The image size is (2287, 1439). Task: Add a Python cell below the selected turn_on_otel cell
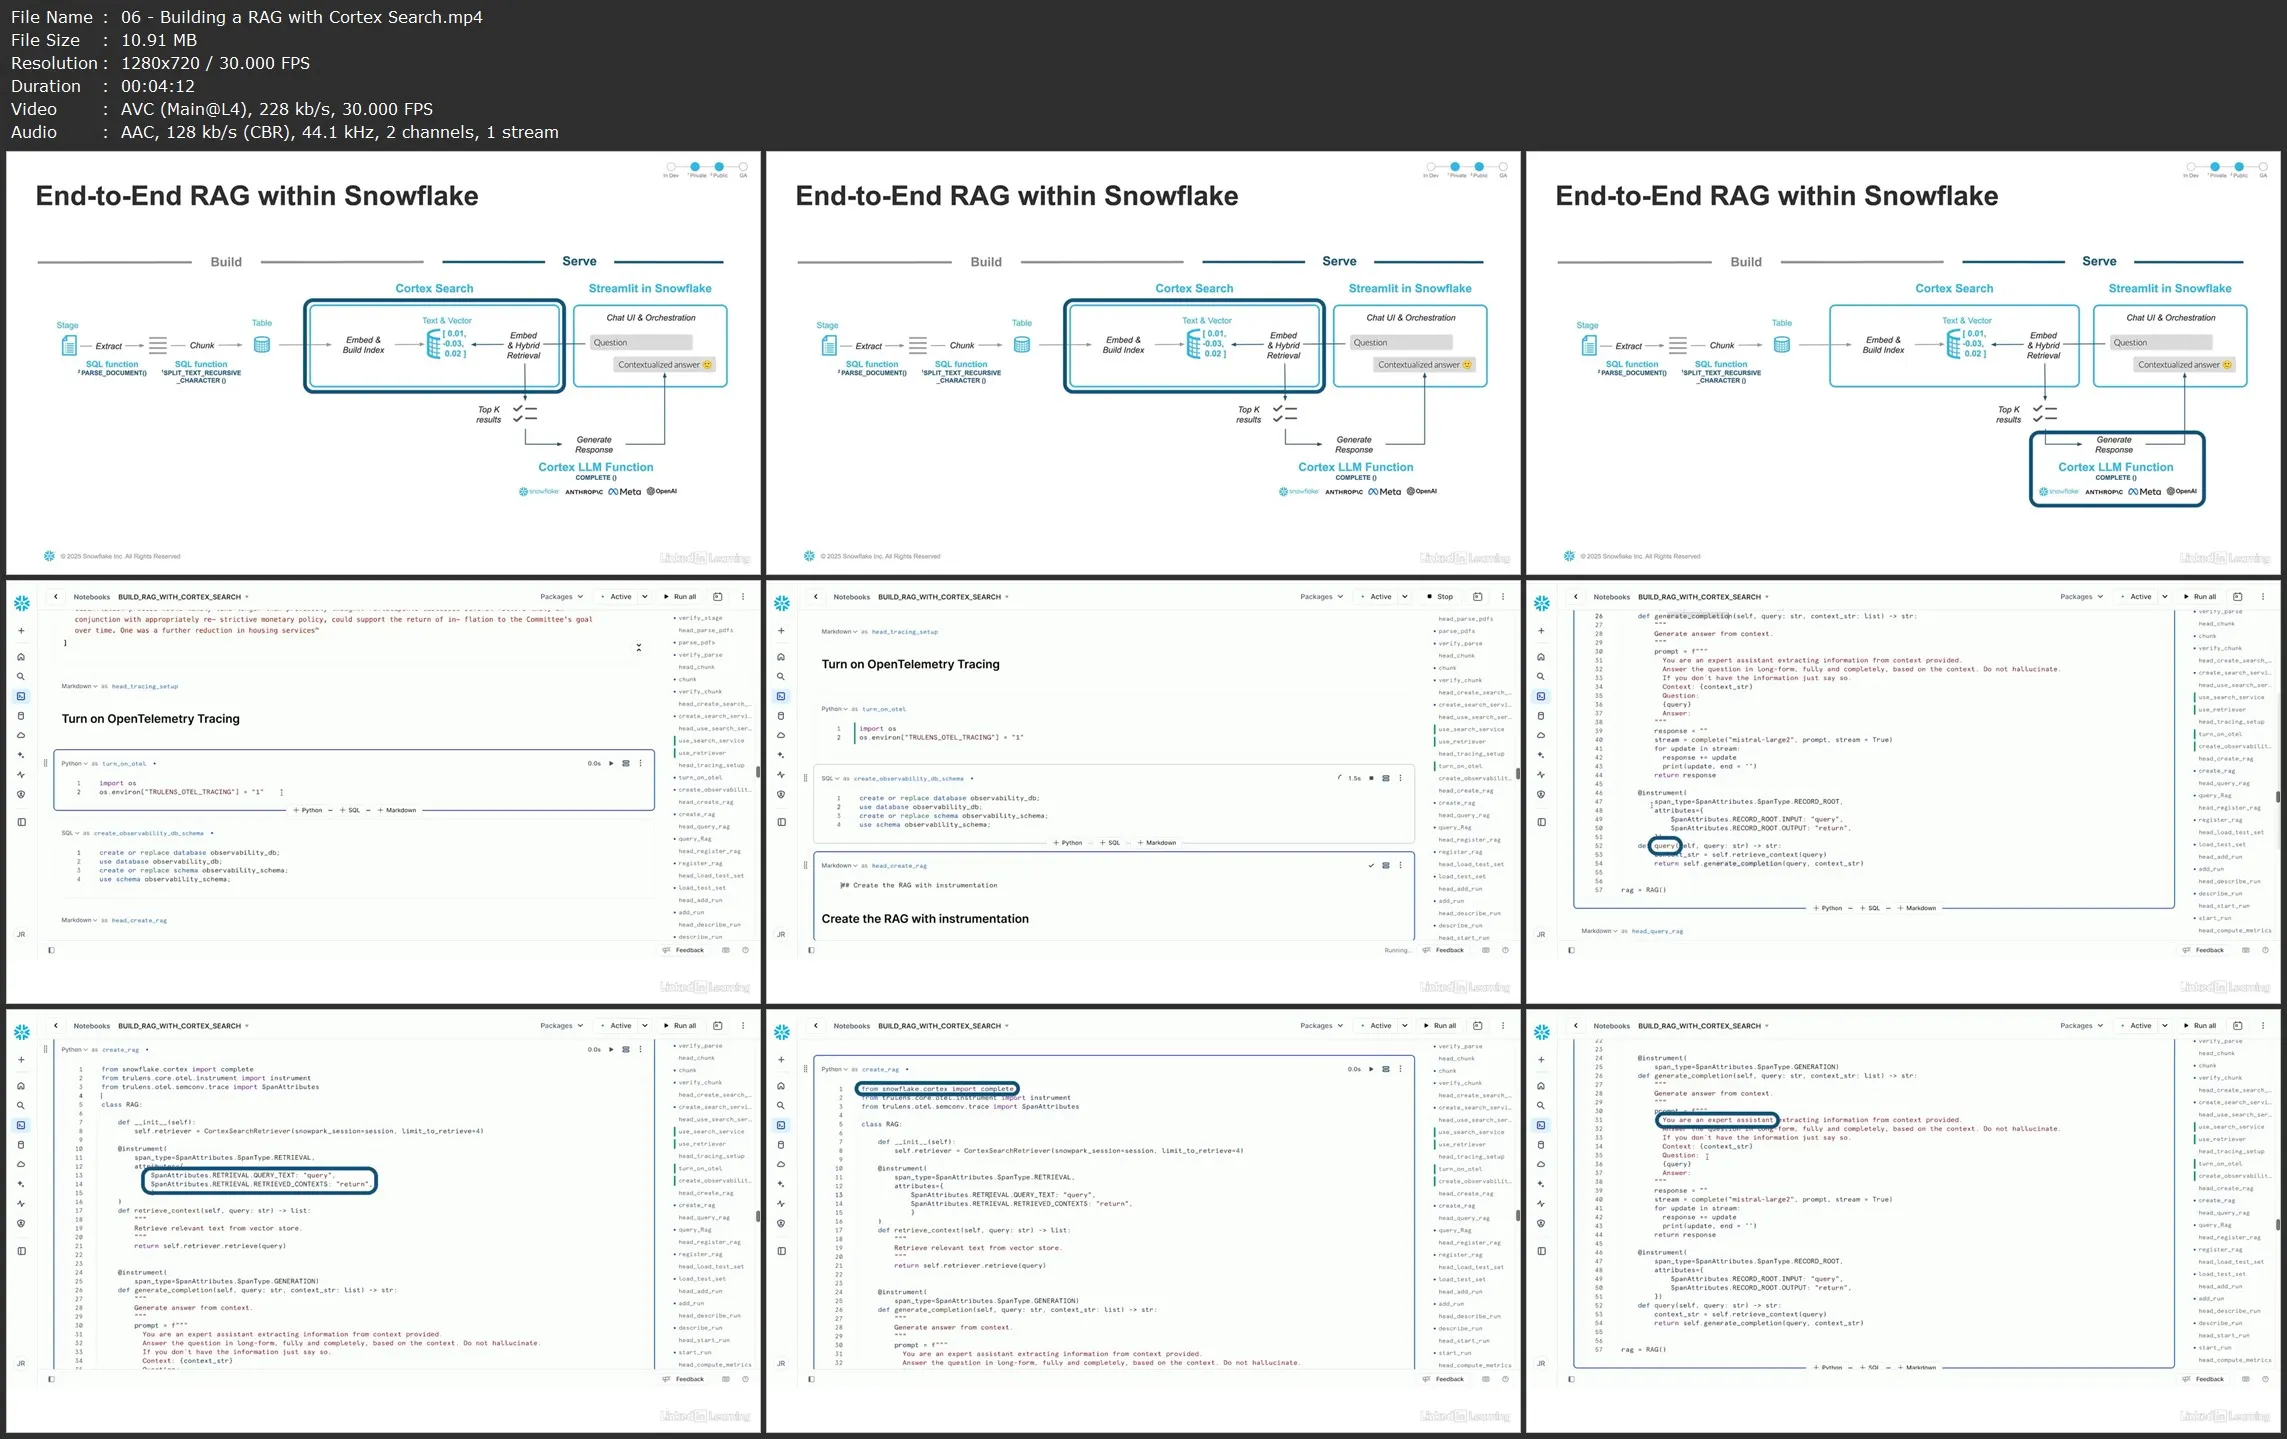(x=308, y=810)
